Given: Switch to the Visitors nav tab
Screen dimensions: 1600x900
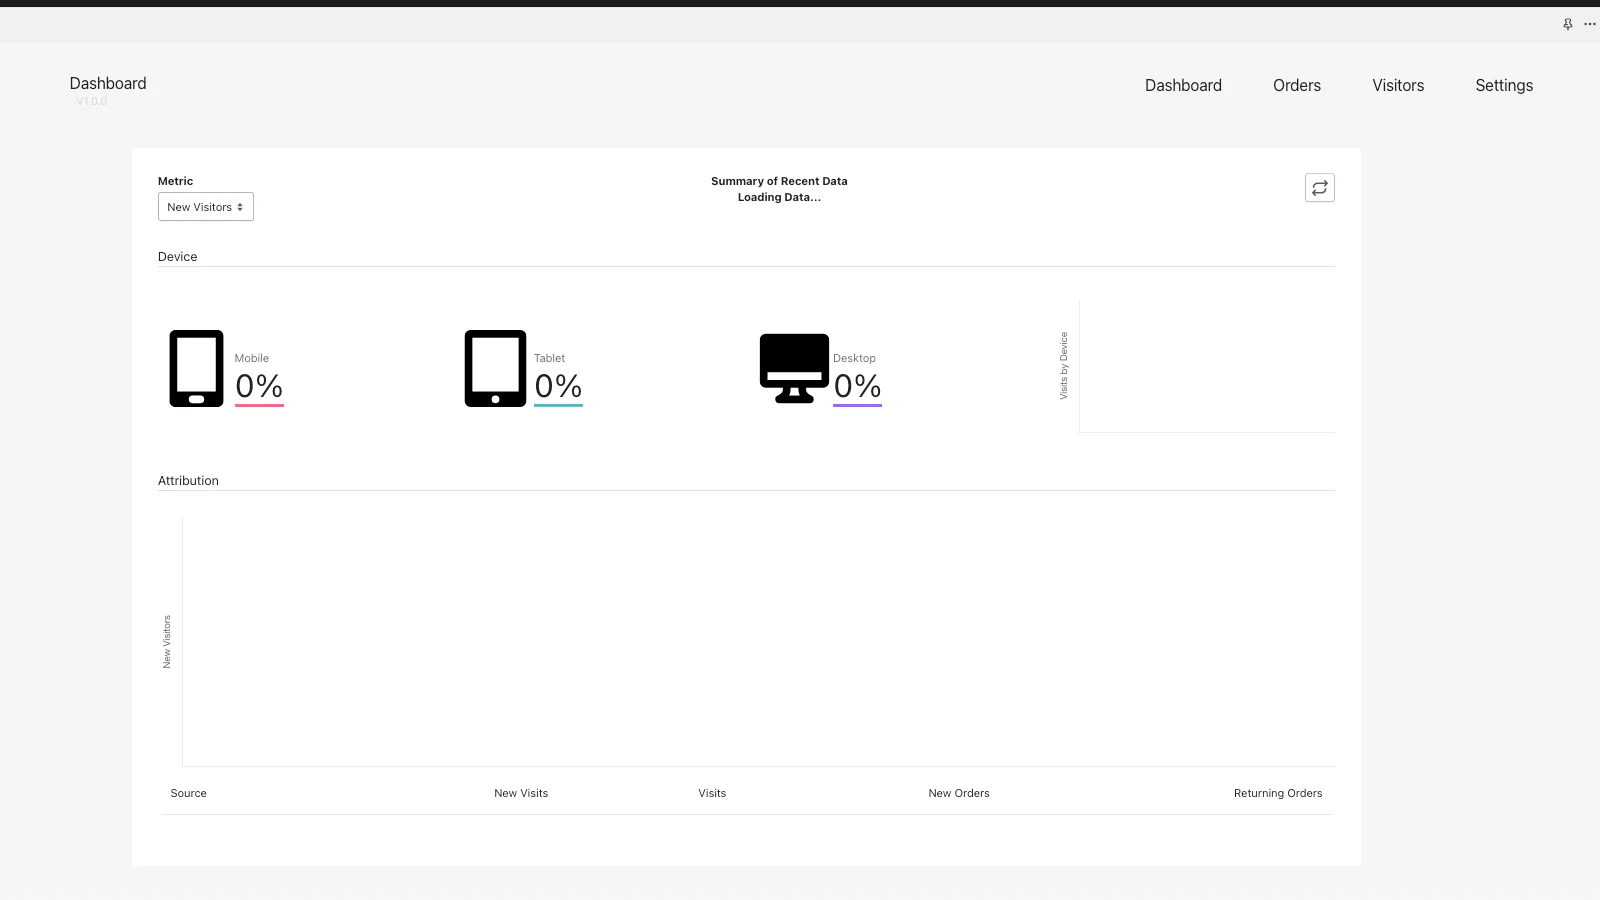Looking at the screenshot, I should (1398, 86).
